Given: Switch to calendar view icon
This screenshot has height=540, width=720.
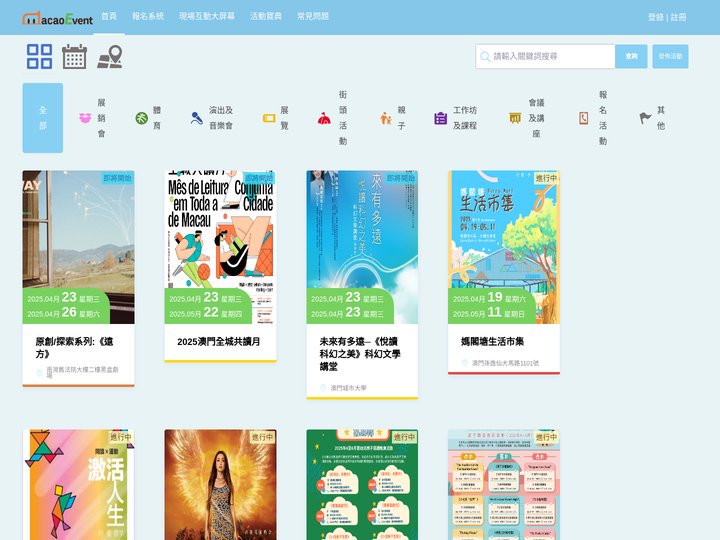Looking at the screenshot, I should click(74, 56).
